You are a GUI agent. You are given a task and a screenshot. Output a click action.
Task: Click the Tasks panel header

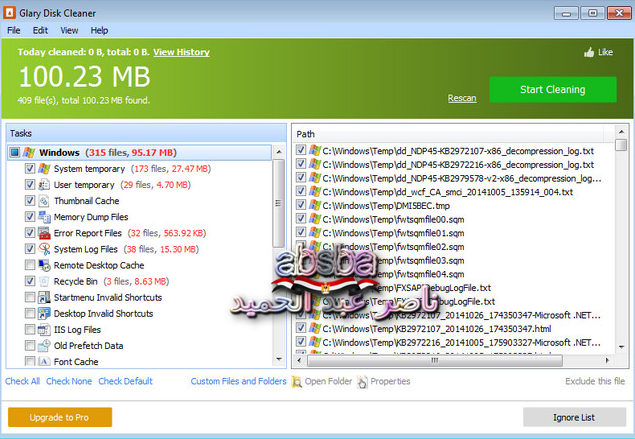[146, 133]
